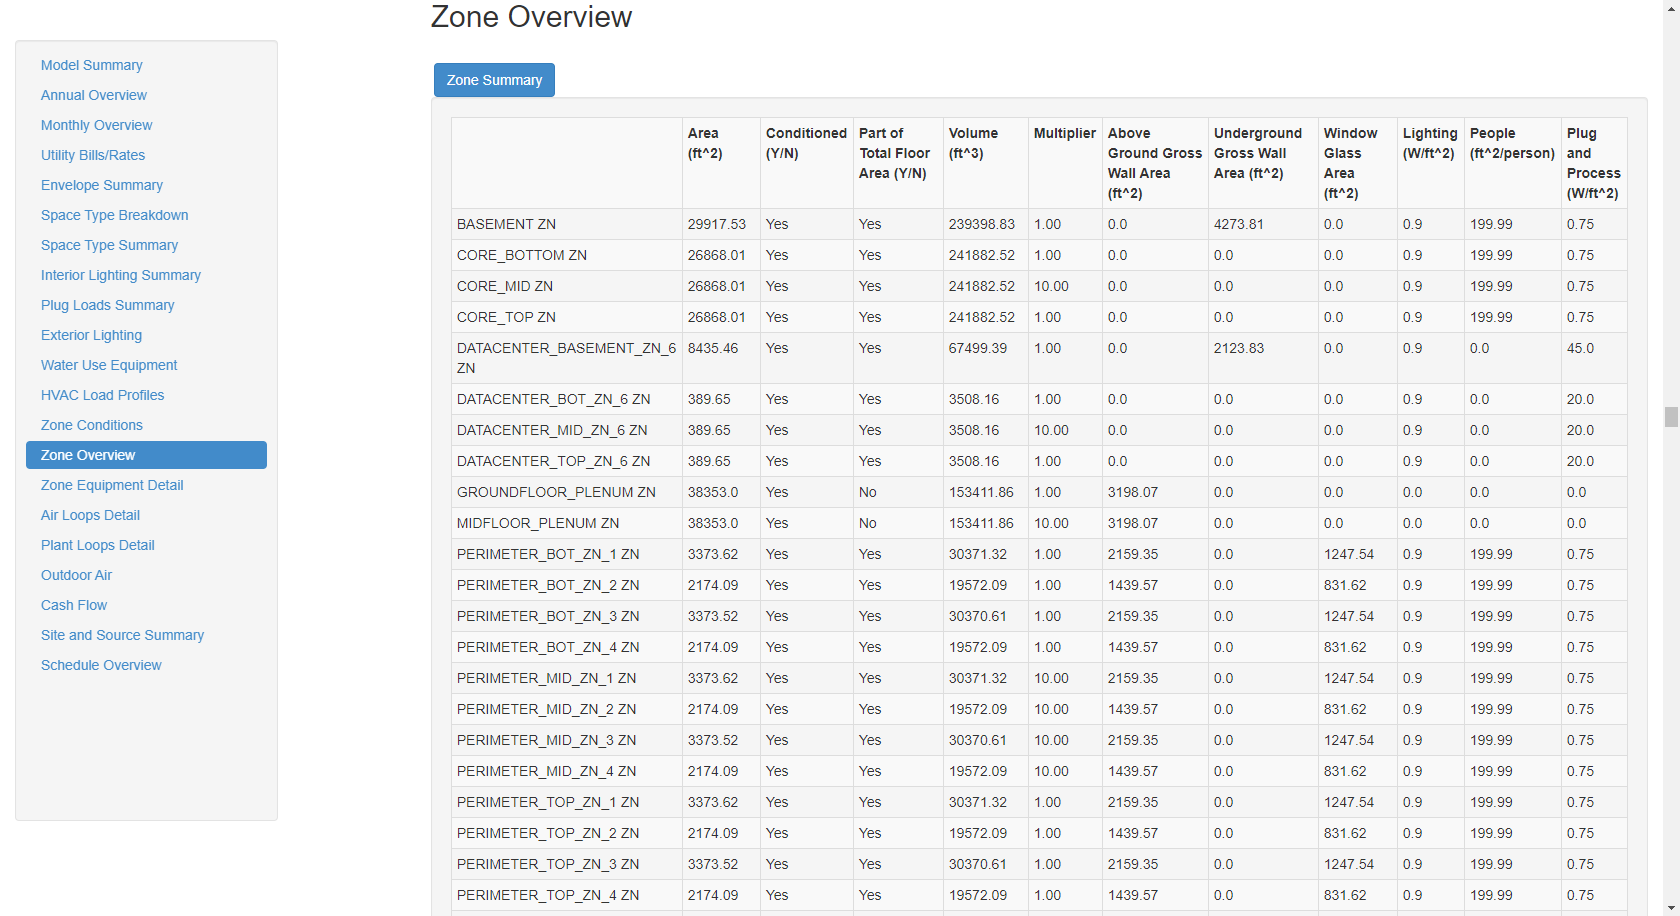This screenshot has height=916, width=1680.
Task: Open the Plant Loops Detail
Action: 97,545
